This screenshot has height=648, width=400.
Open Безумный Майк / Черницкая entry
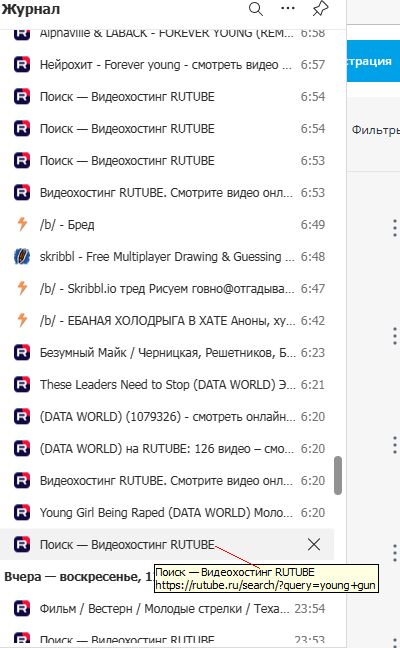pos(167,353)
